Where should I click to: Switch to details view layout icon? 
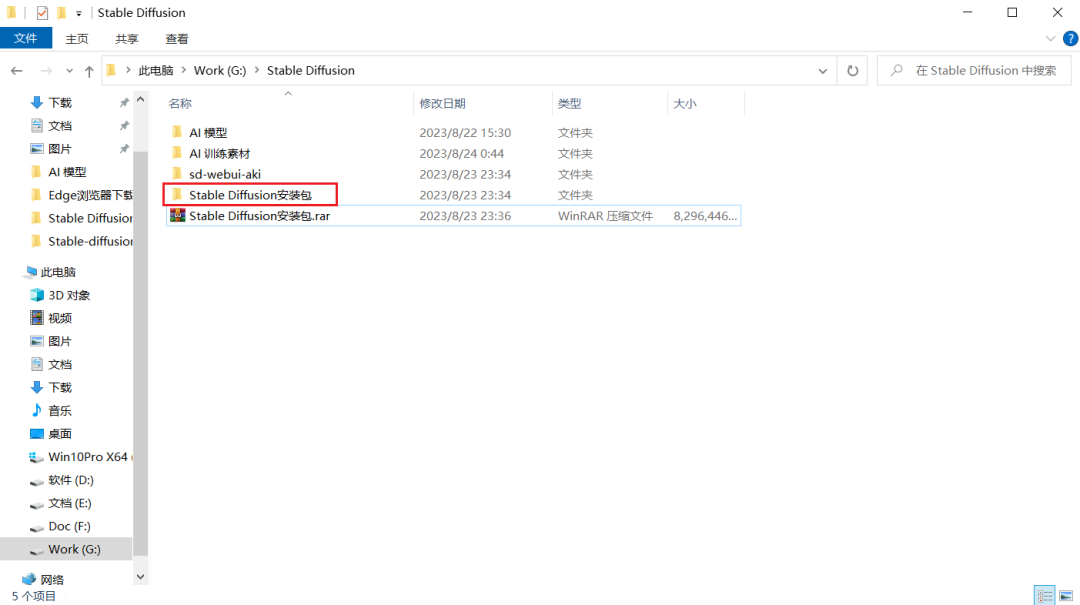tap(1045, 595)
